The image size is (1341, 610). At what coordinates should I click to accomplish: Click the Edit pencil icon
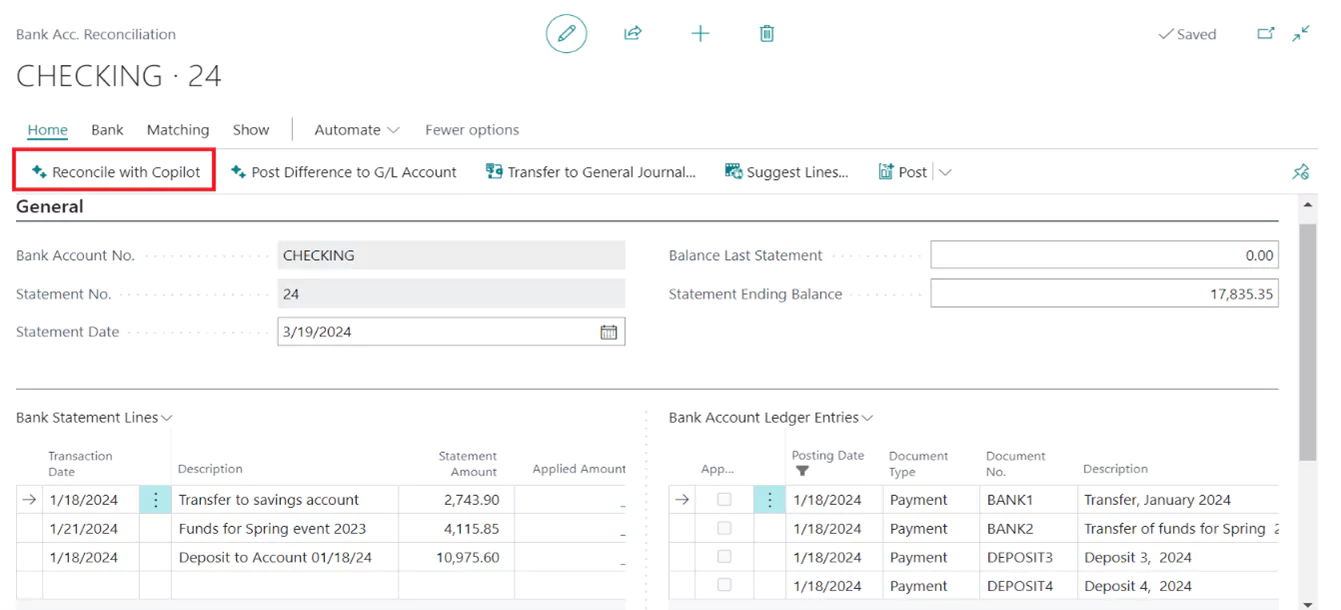pos(566,34)
